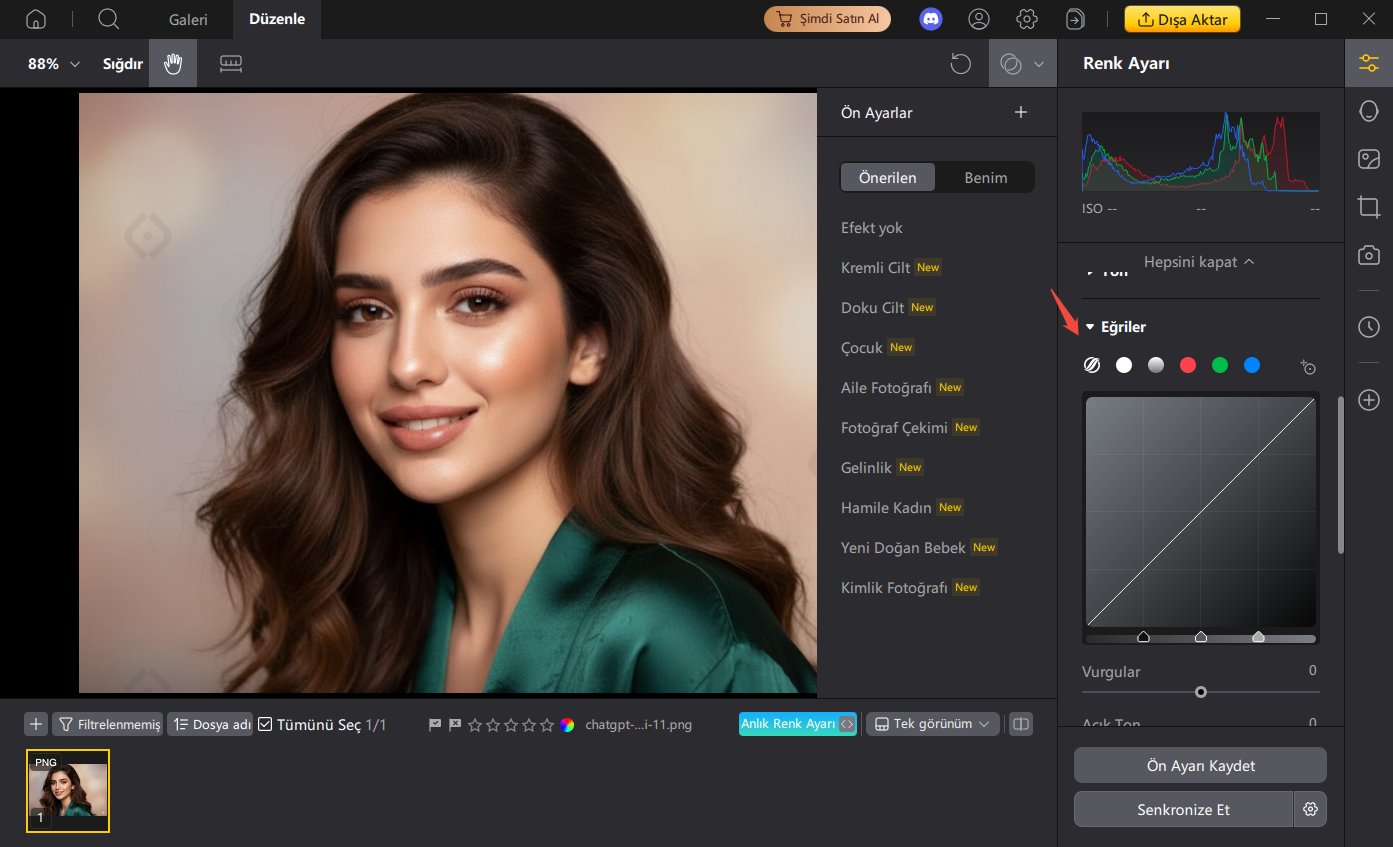Open the Renk Ayarı adjustments panel icon
The width and height of the screenshot is (1393, 847).
click(x=1368, y=62)
